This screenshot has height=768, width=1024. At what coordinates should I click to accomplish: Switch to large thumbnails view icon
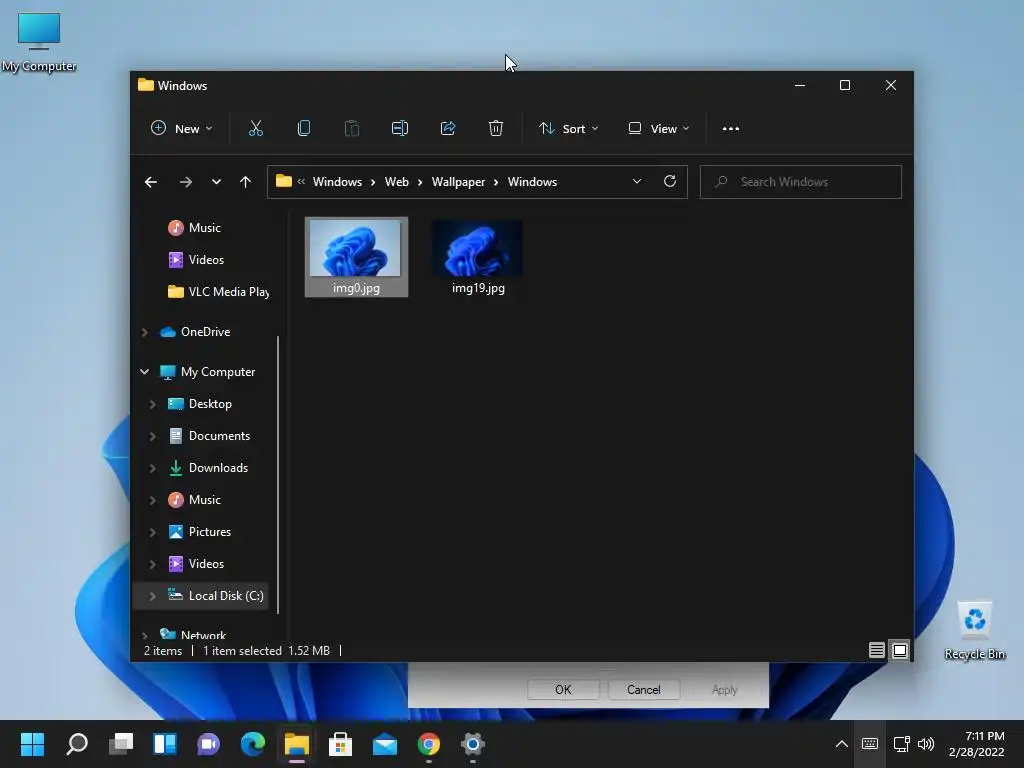pyautogui.click(x=900, y=650)
